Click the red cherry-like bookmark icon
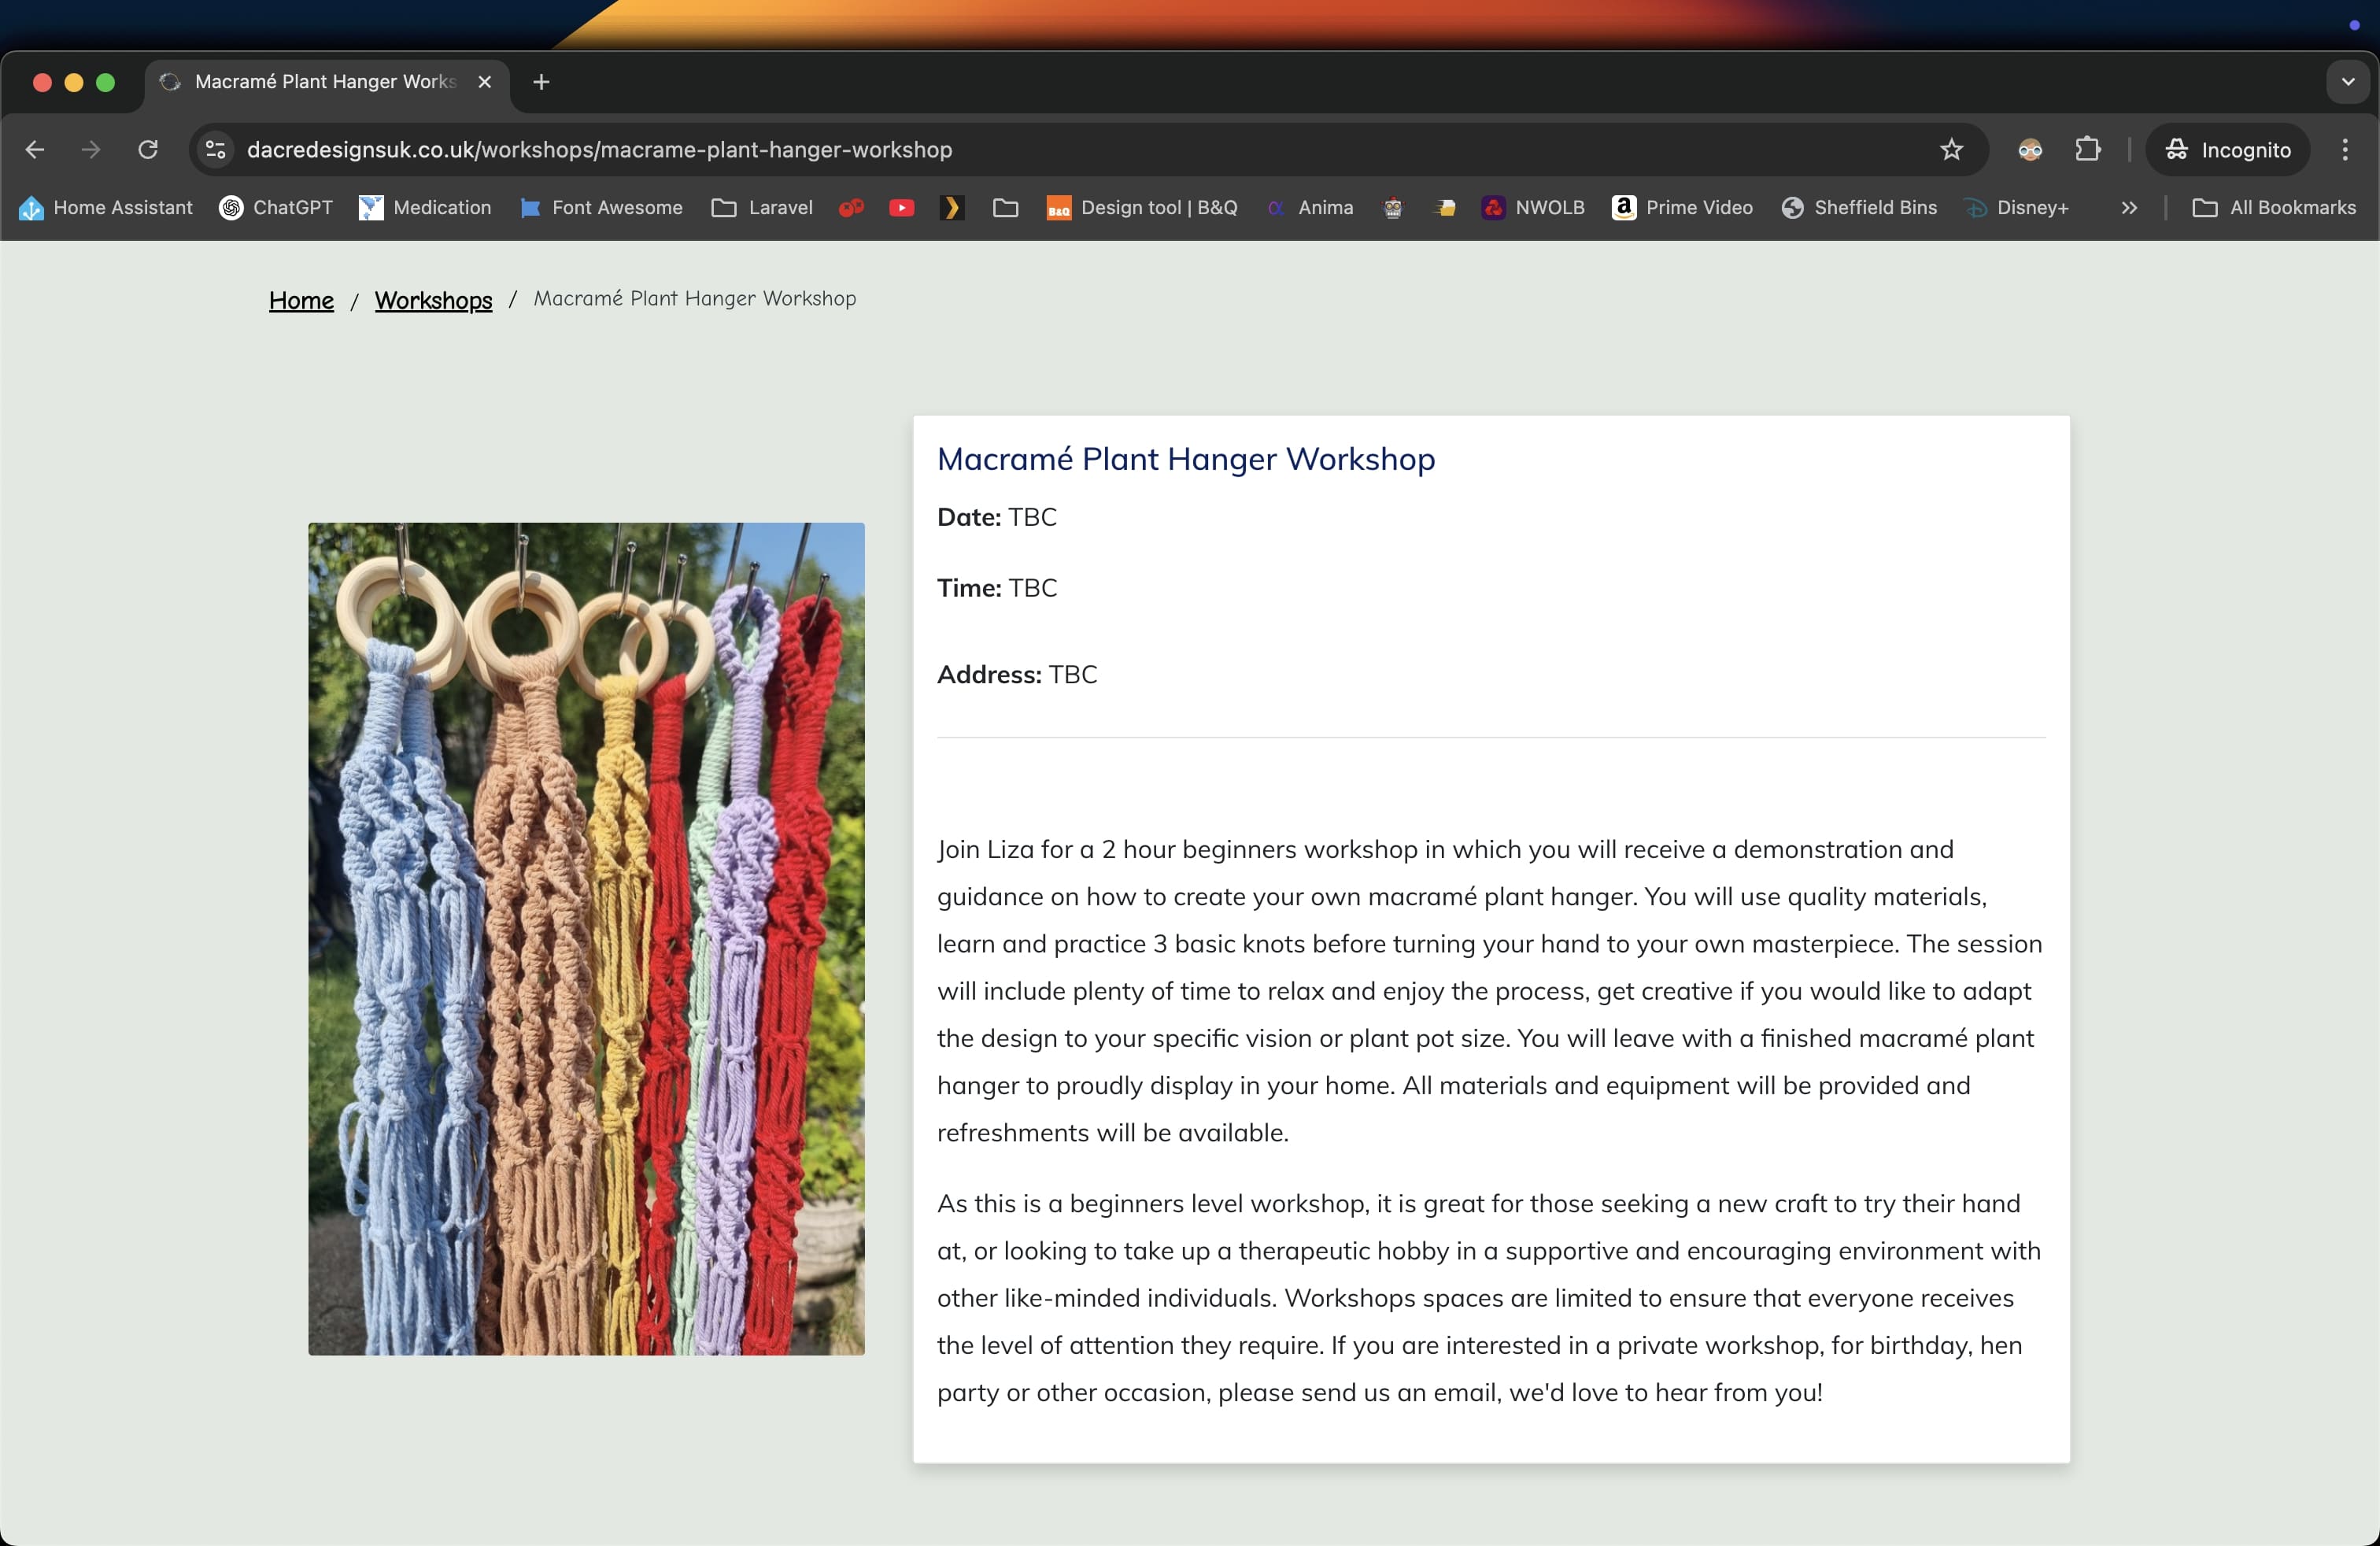Image resolution: width=2380 pixels, height=1546 pixels. 851,208
